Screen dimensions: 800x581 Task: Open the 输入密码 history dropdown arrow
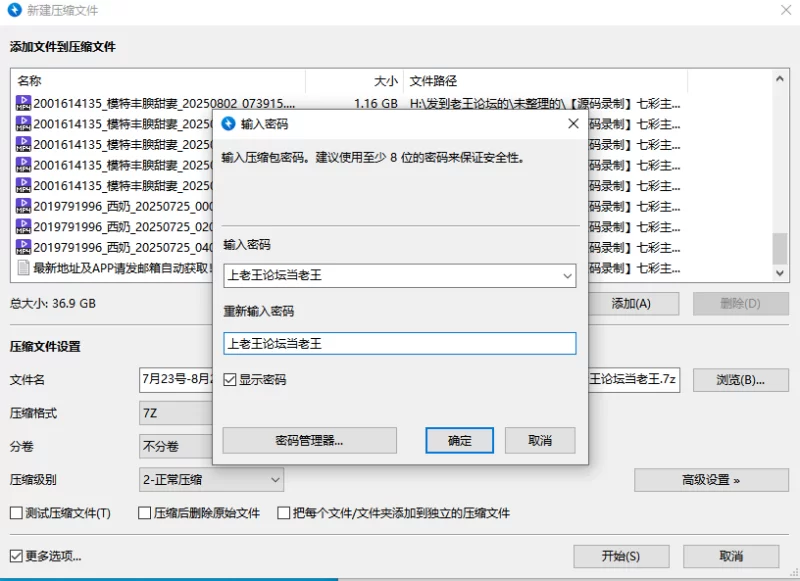coord(567,276)
